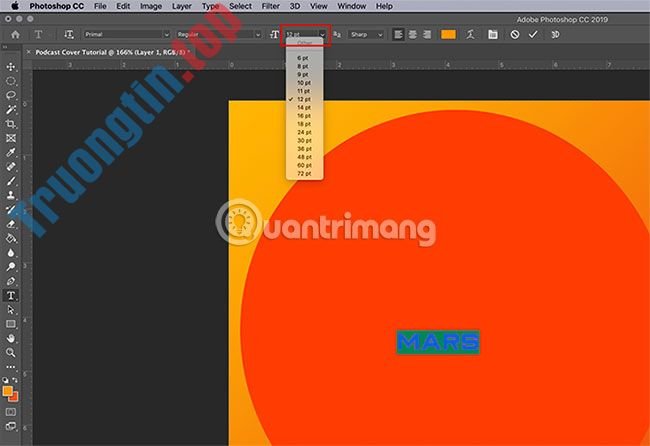
Task: Open the font family Primal dropdown
Action: click(127, 34)
